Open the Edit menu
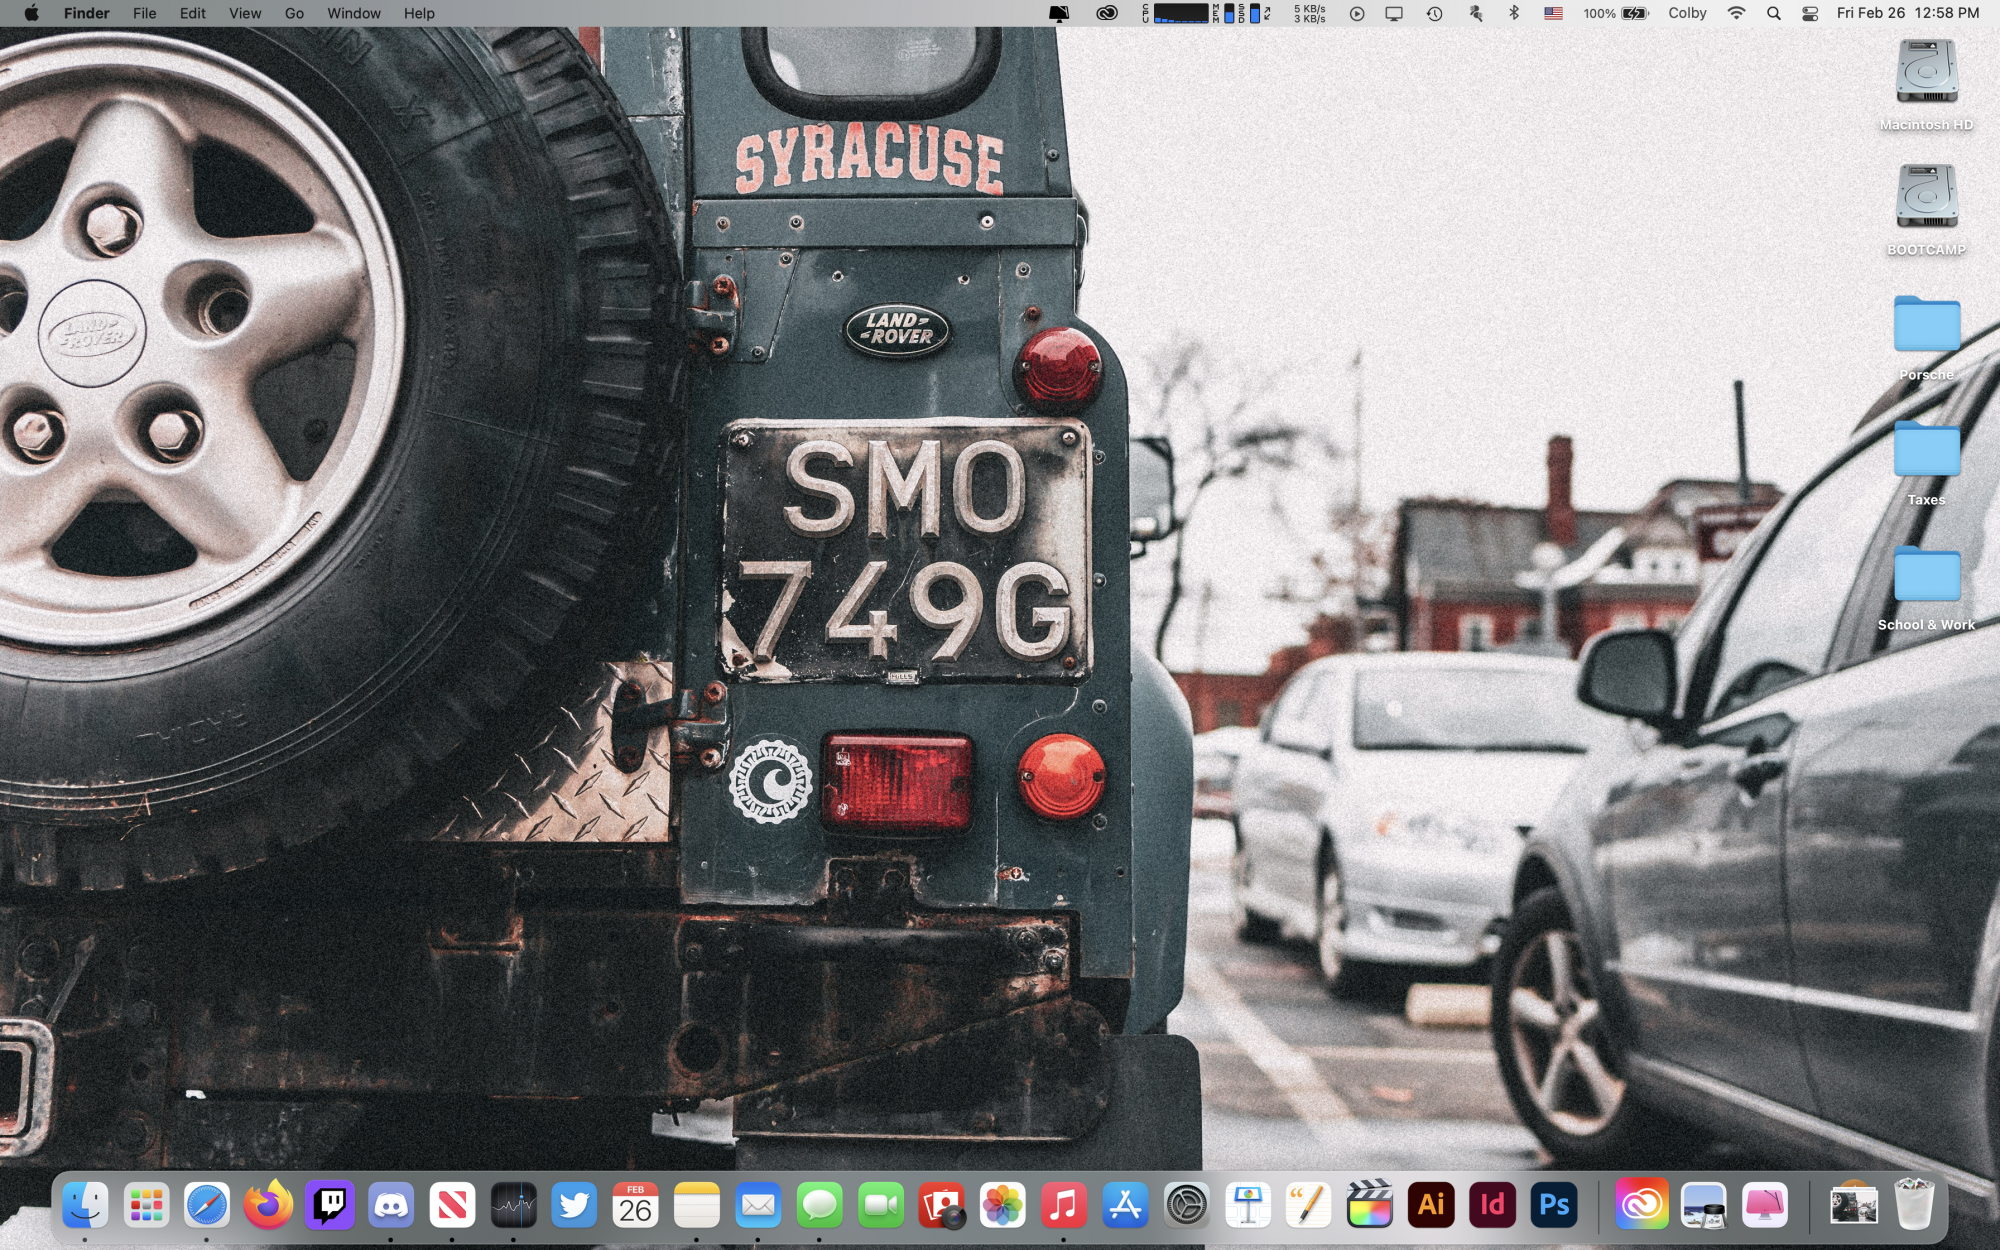The image size is (2000, 1250). click(193, 13)
